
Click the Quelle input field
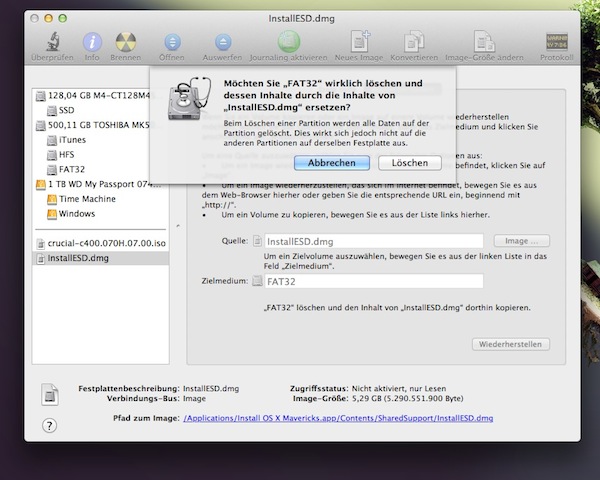374,241
